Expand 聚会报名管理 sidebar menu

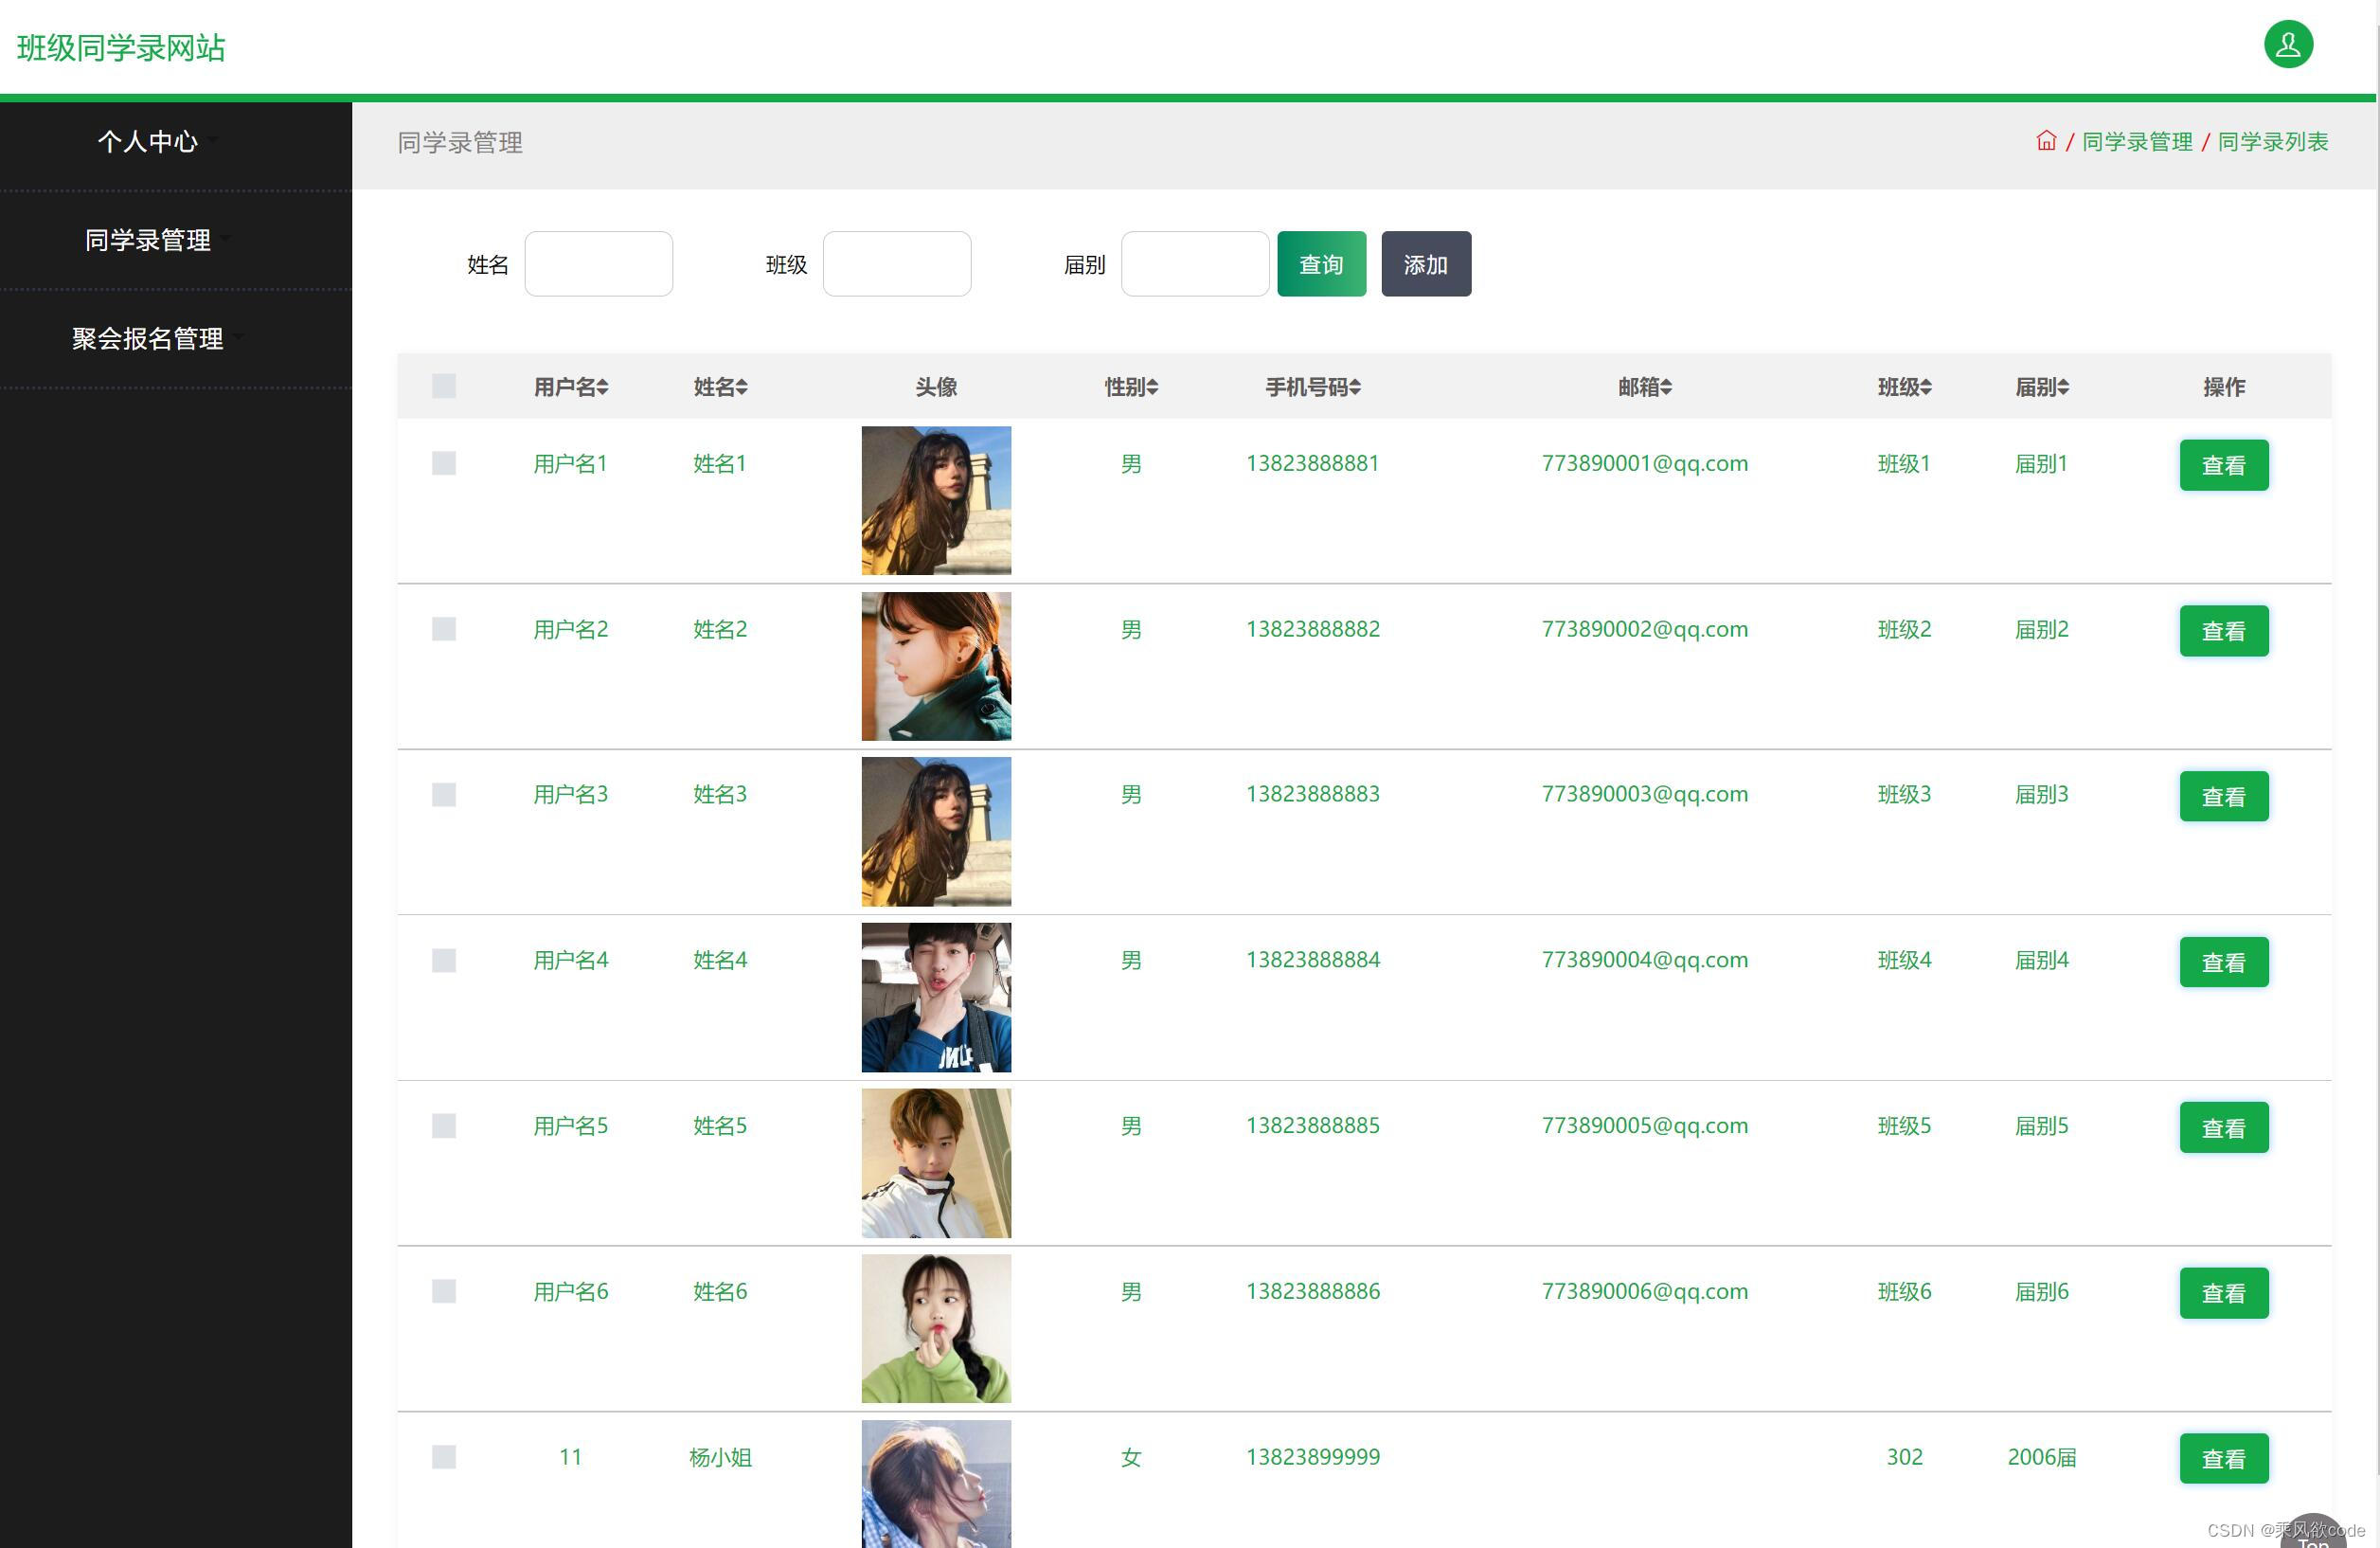click(148, 339)
